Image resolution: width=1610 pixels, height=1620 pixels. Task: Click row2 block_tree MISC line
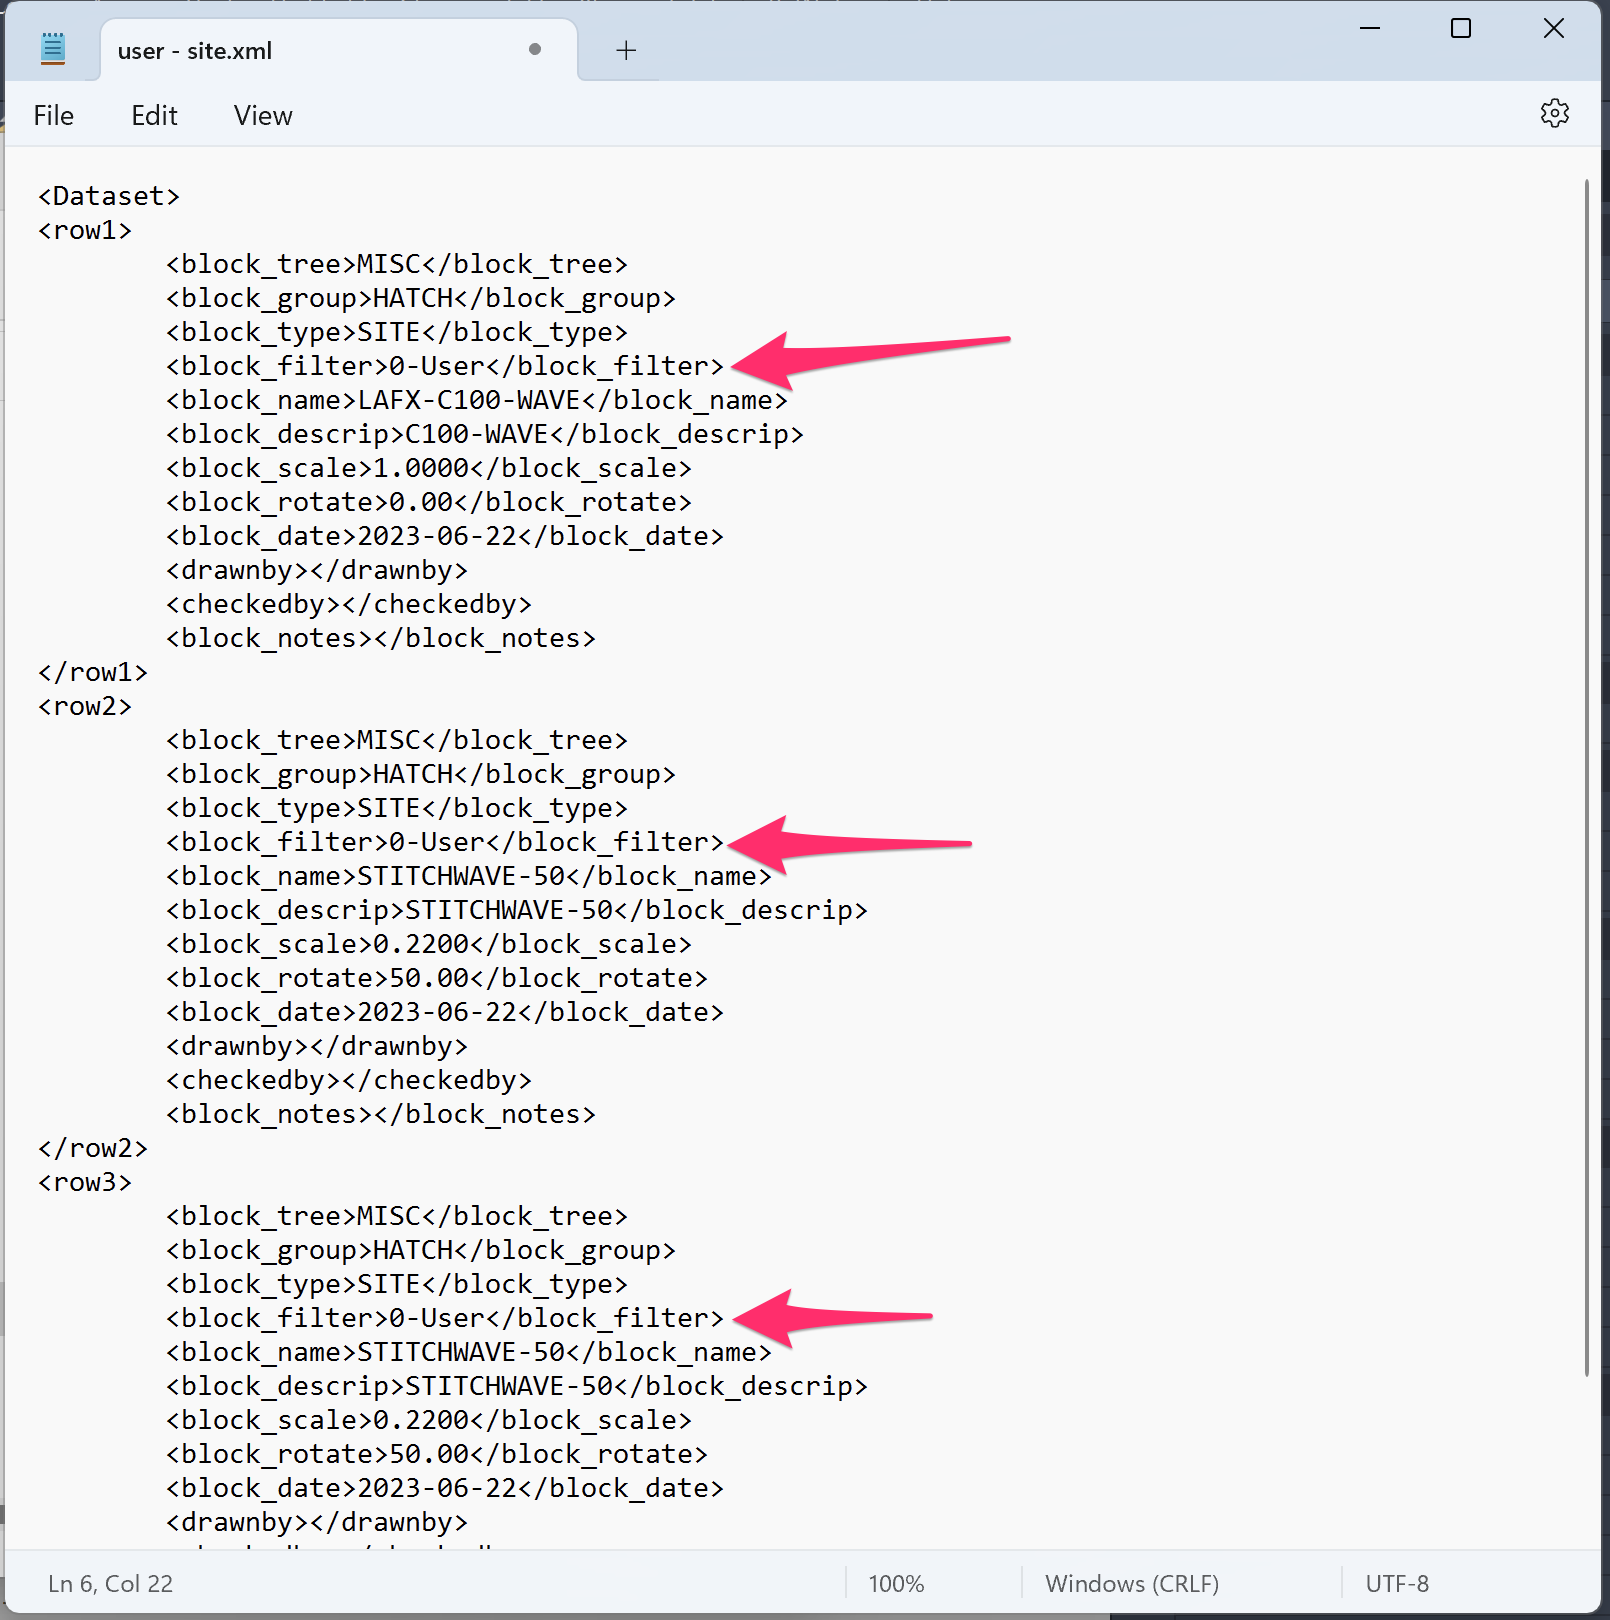[397, 740]
